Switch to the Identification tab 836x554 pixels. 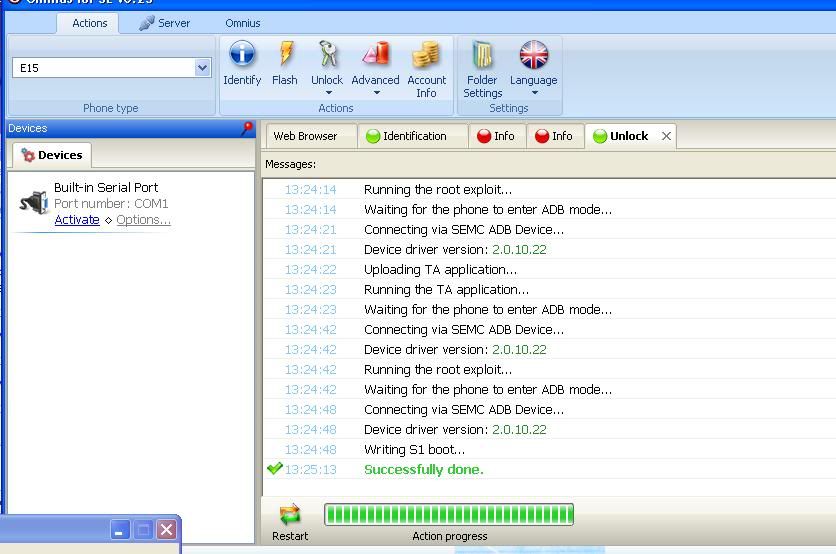coord(413,136)
